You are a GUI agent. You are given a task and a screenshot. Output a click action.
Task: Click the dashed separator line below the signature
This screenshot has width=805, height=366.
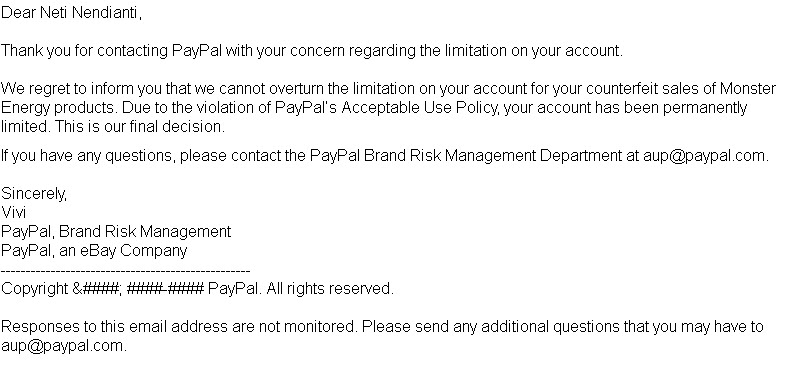(125, 270)
